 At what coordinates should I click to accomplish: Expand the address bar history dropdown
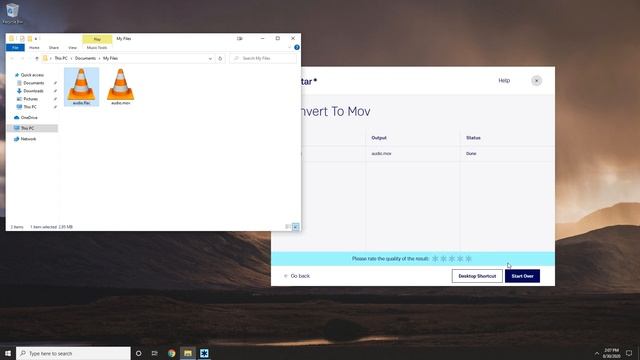tap(210, 58)
